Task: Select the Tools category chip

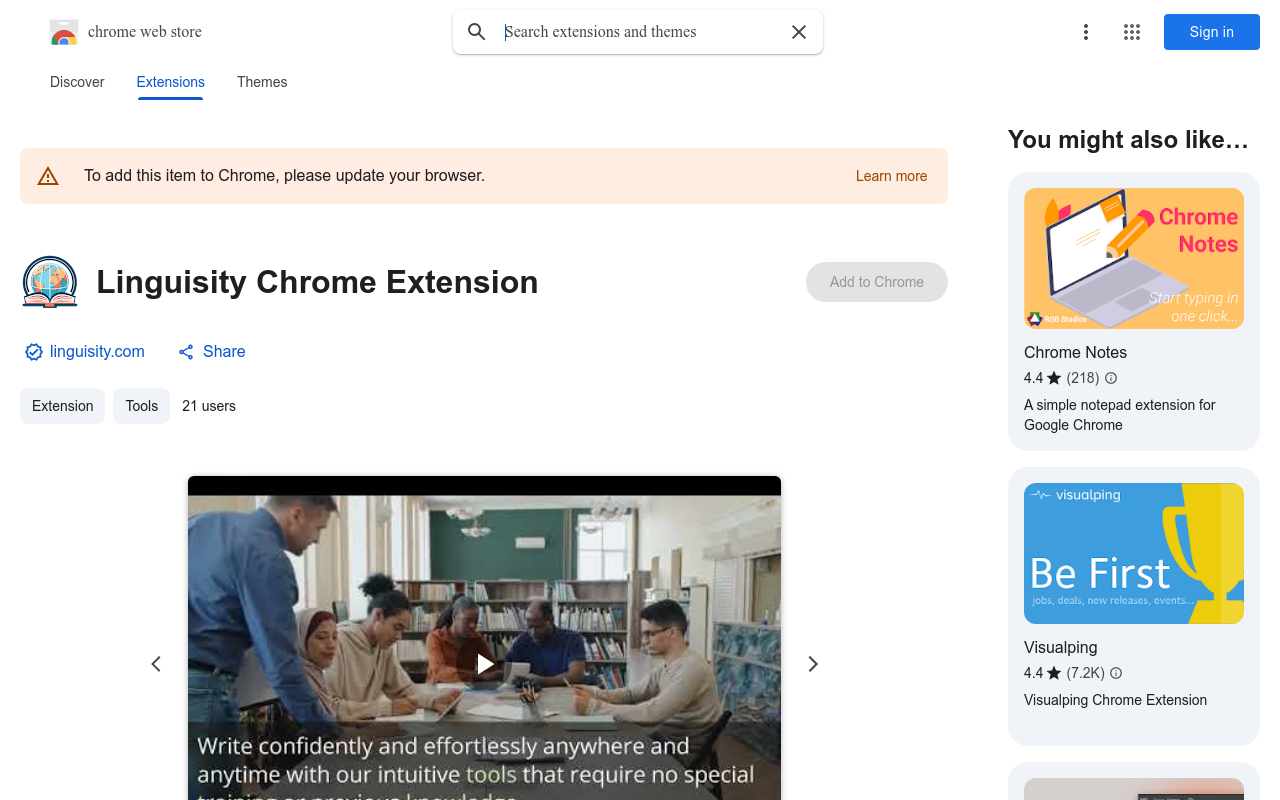Action: pos(142,406)
